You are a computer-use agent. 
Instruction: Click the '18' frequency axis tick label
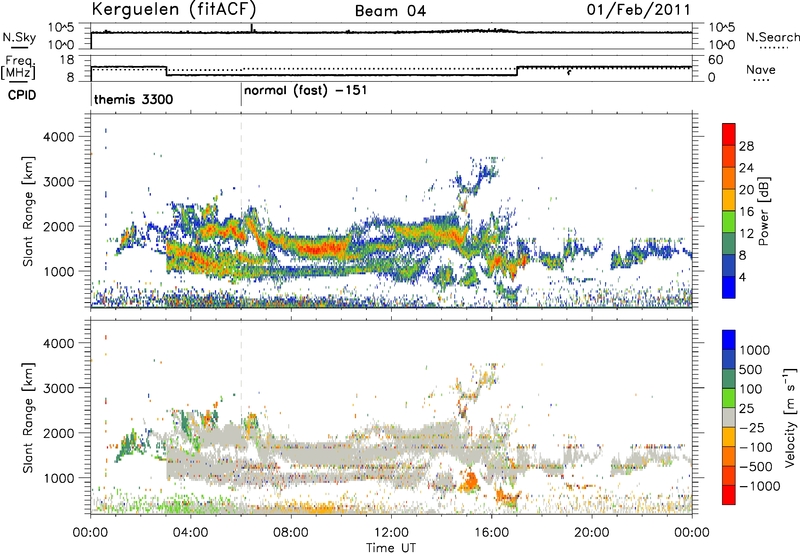point(67,60)
